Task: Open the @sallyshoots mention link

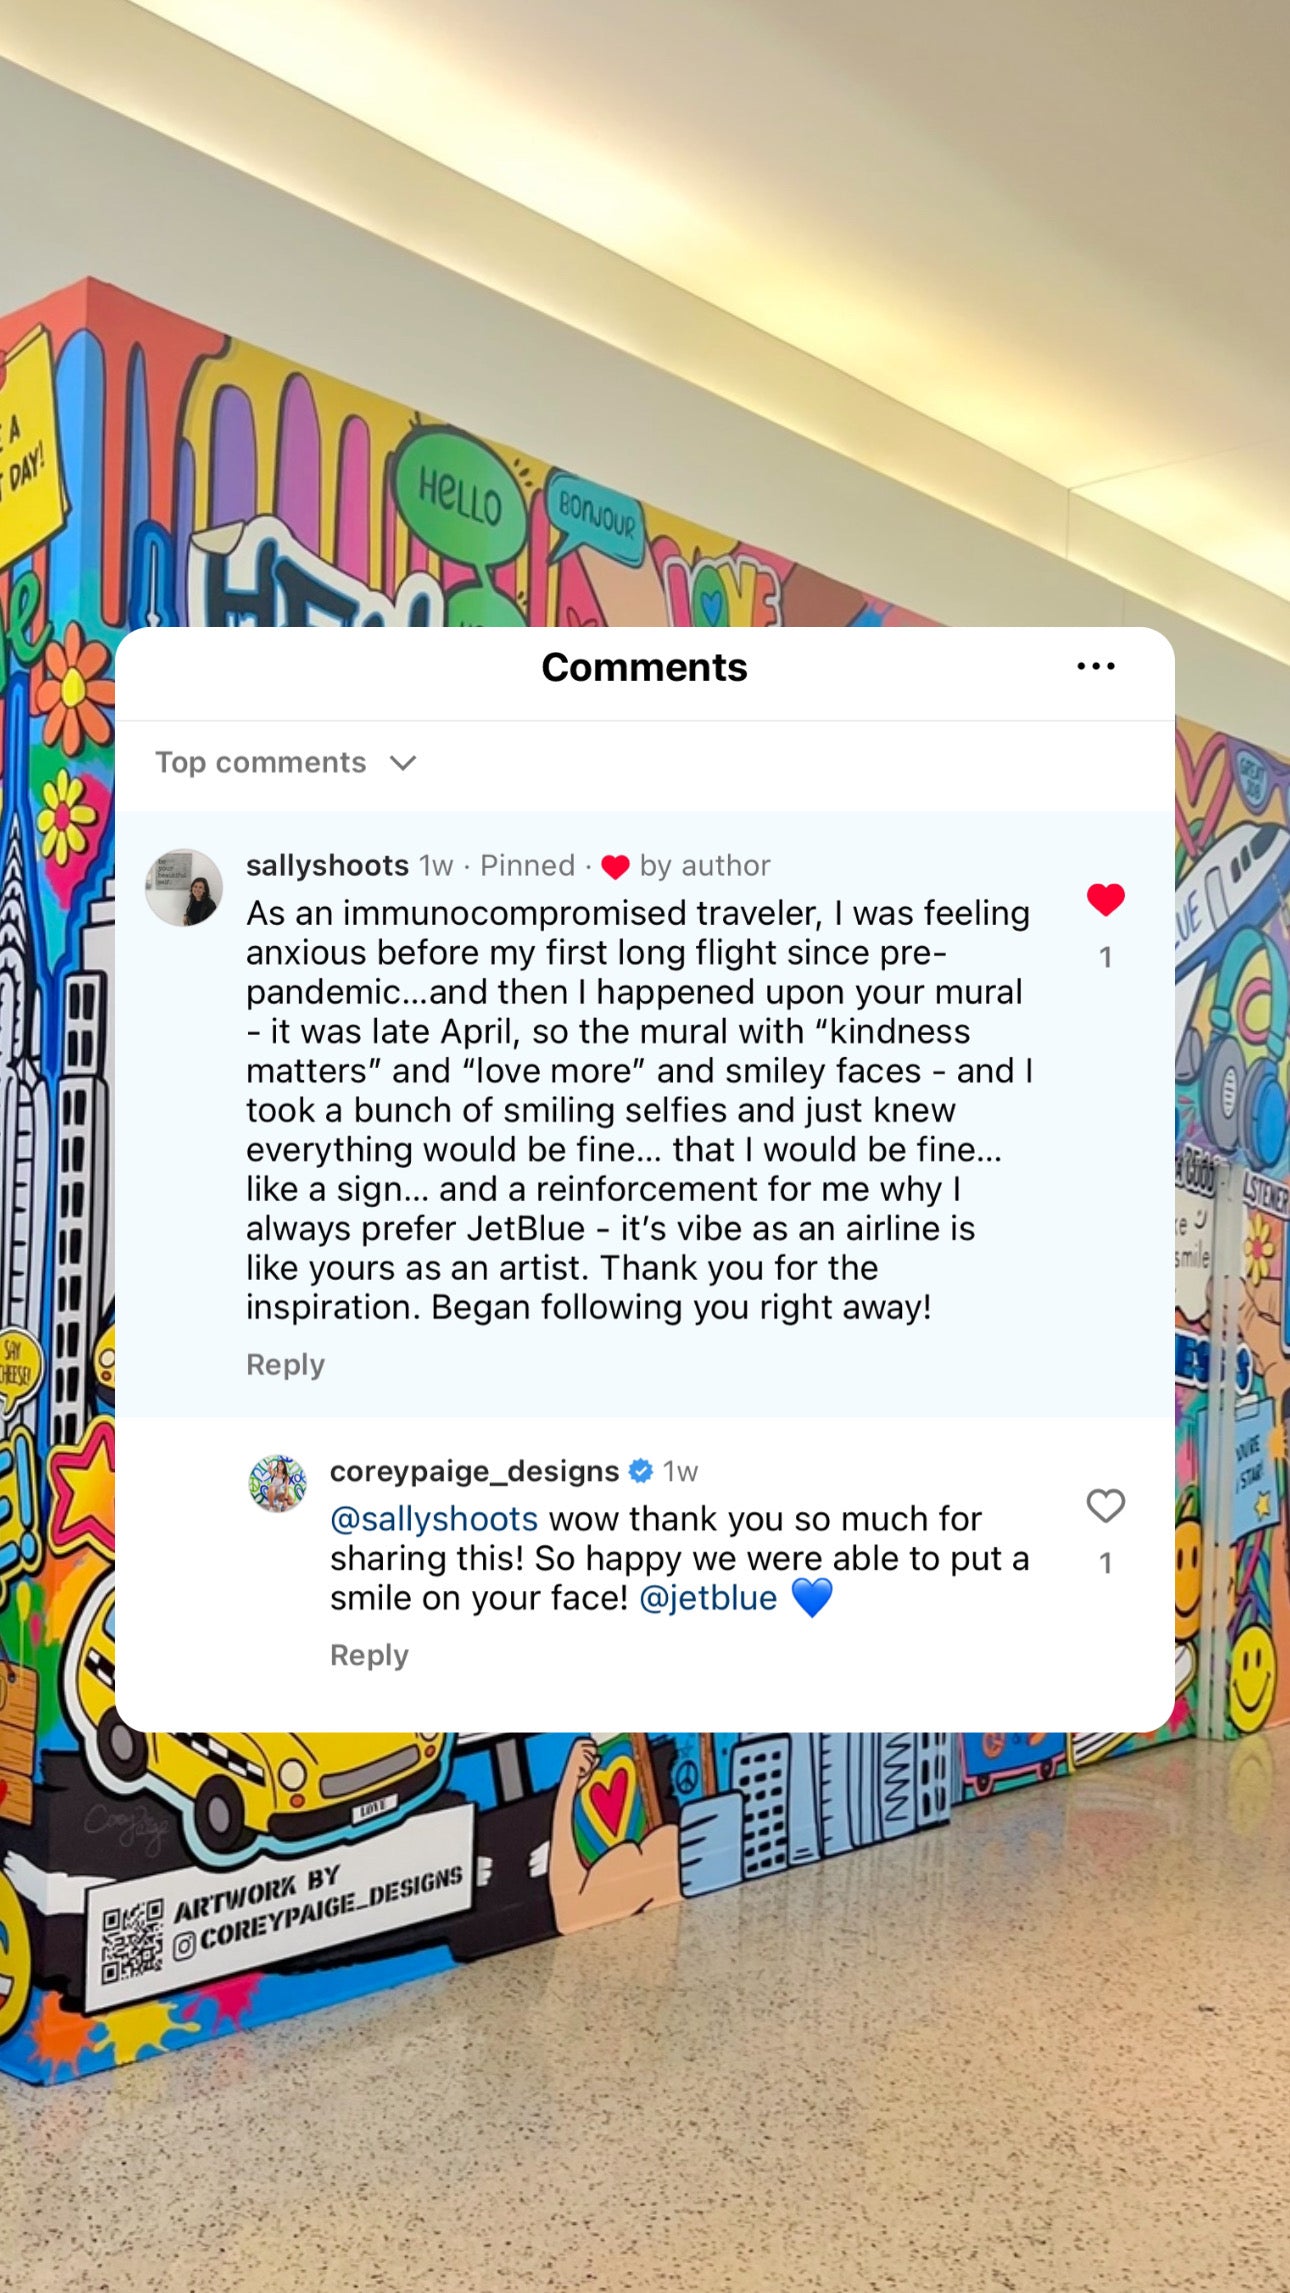Action: 434,1519
